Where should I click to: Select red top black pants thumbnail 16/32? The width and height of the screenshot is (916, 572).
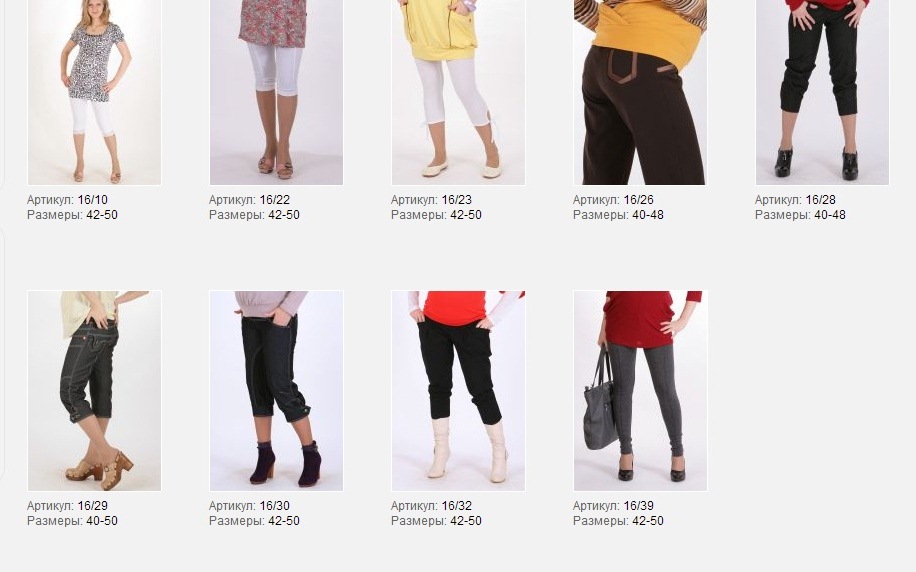tap(459, 391)
